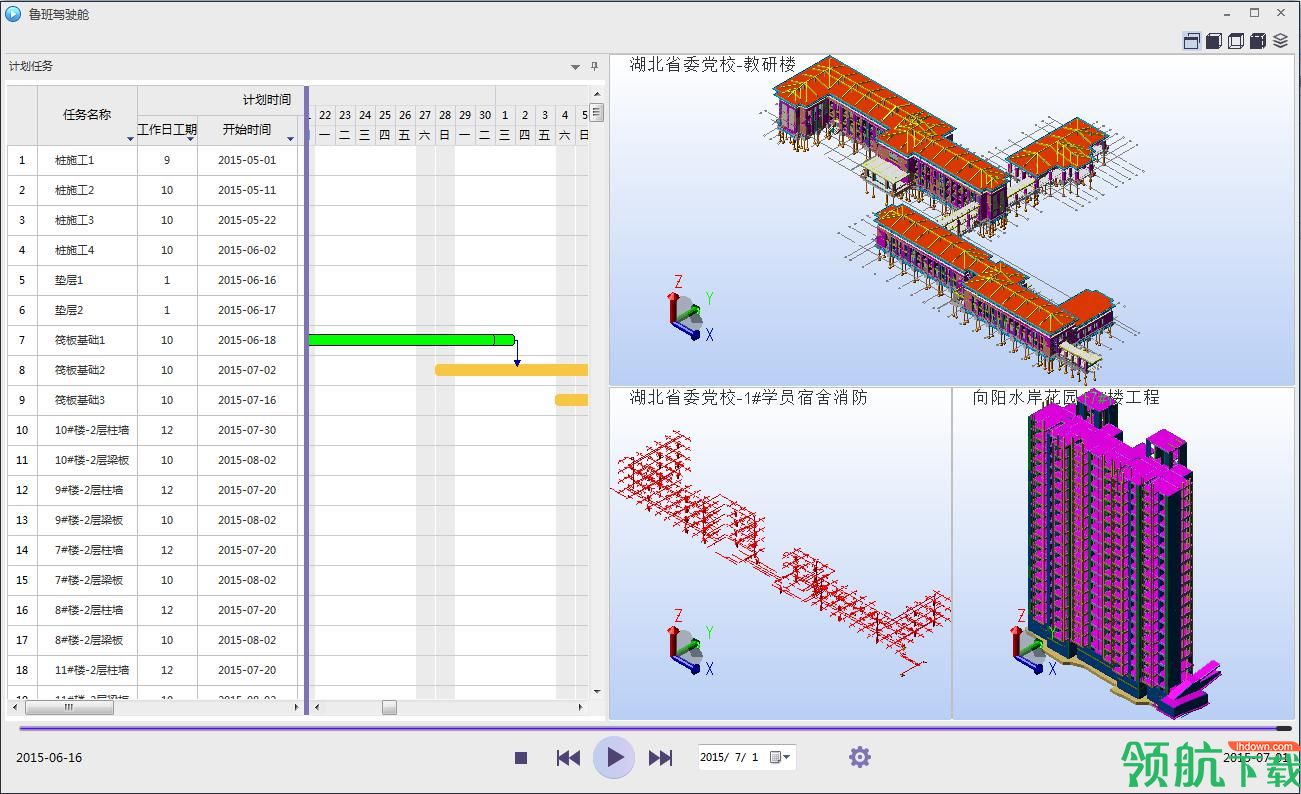The width and height of the screenshot is (1301, 794).
Task: Click the green 筏板基础1 Gantt bar
Action: (x=411, y=340)
